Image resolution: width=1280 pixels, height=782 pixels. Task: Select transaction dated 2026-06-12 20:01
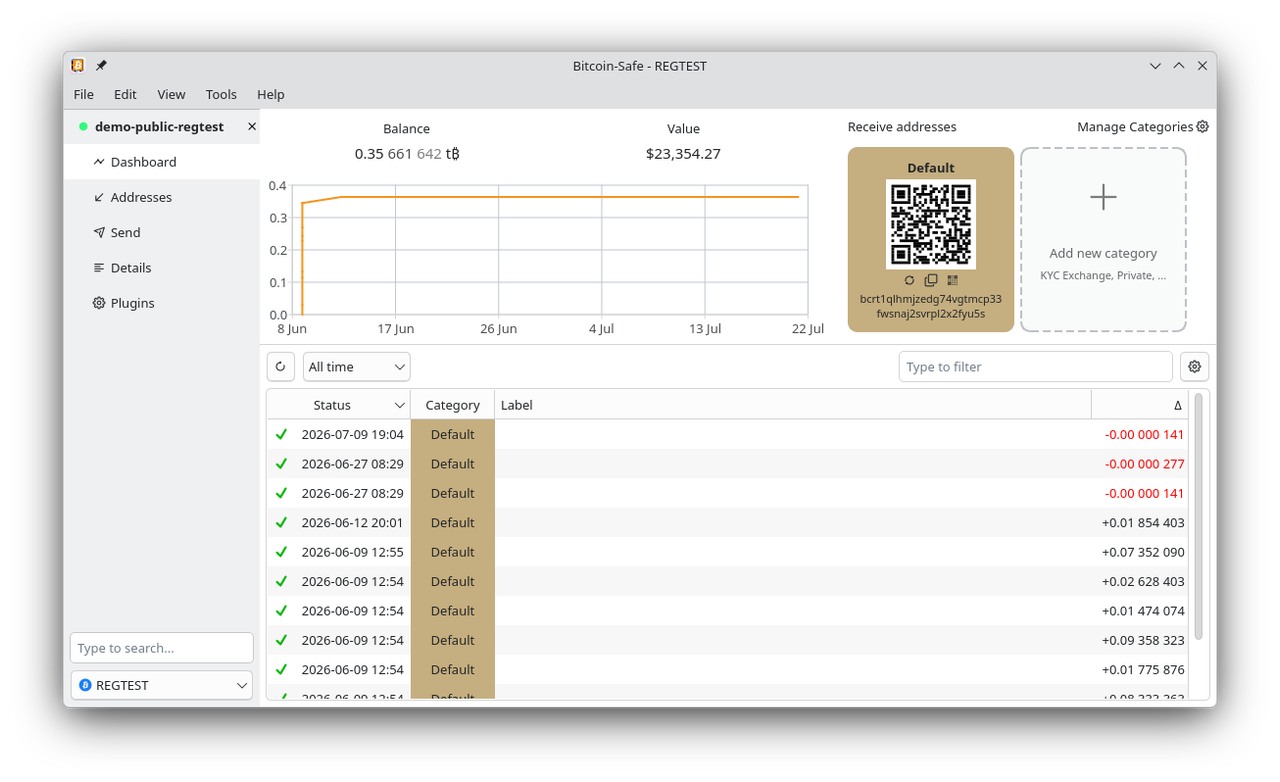click(x=353, y=523)
